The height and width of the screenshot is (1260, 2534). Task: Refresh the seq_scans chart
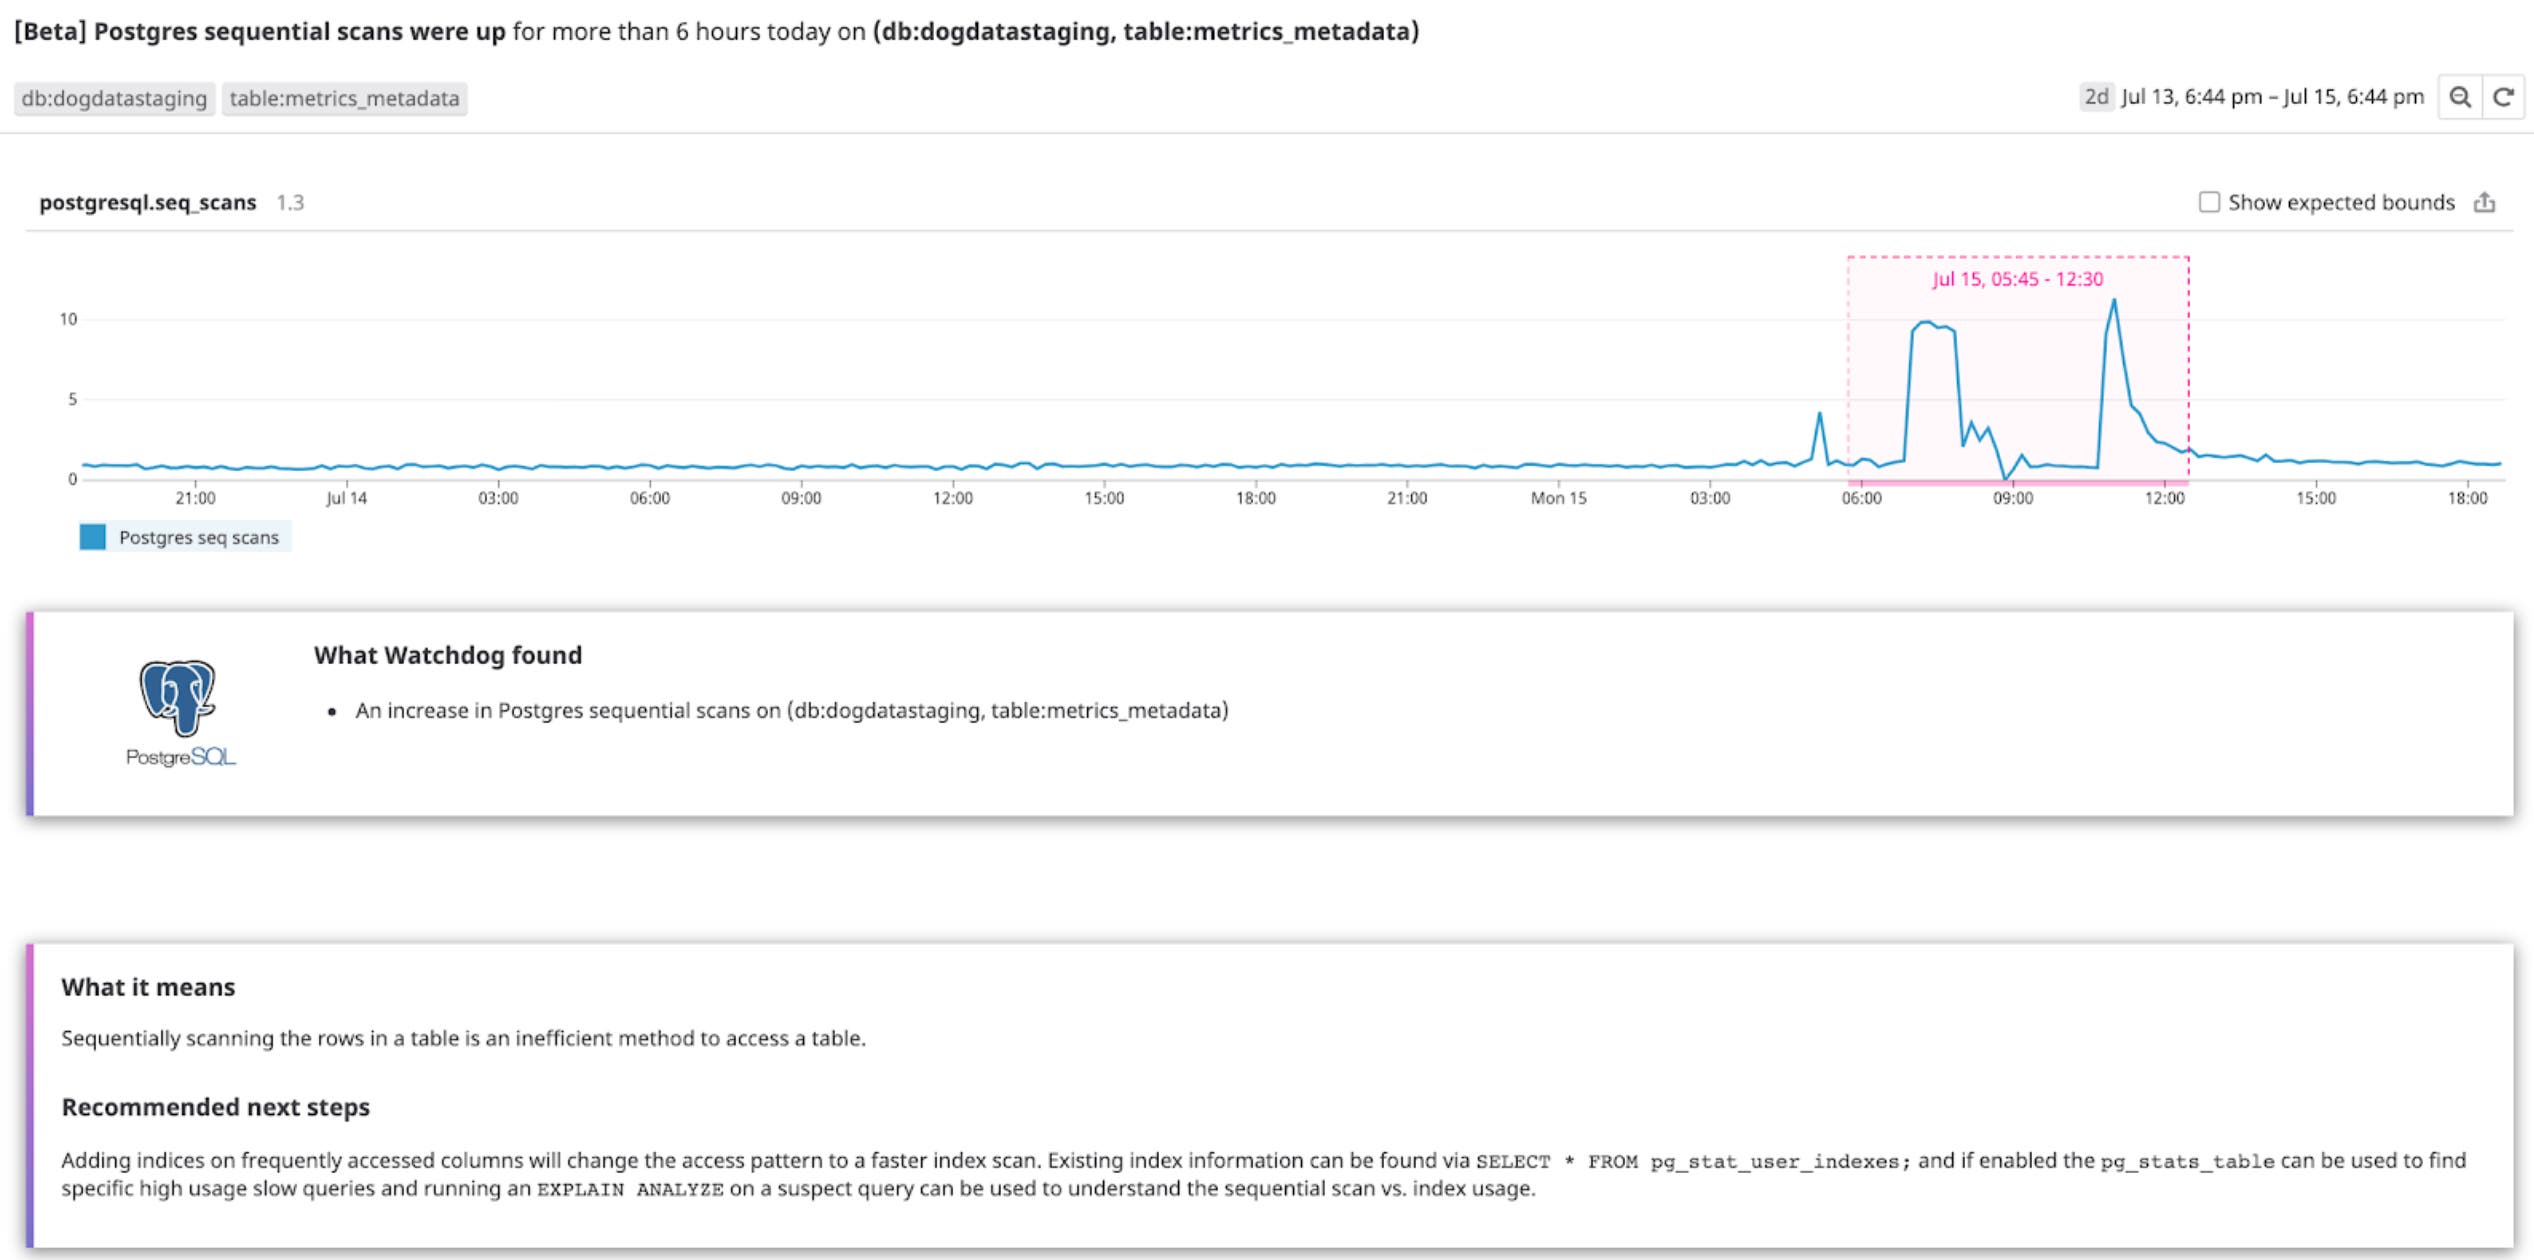2504,97
